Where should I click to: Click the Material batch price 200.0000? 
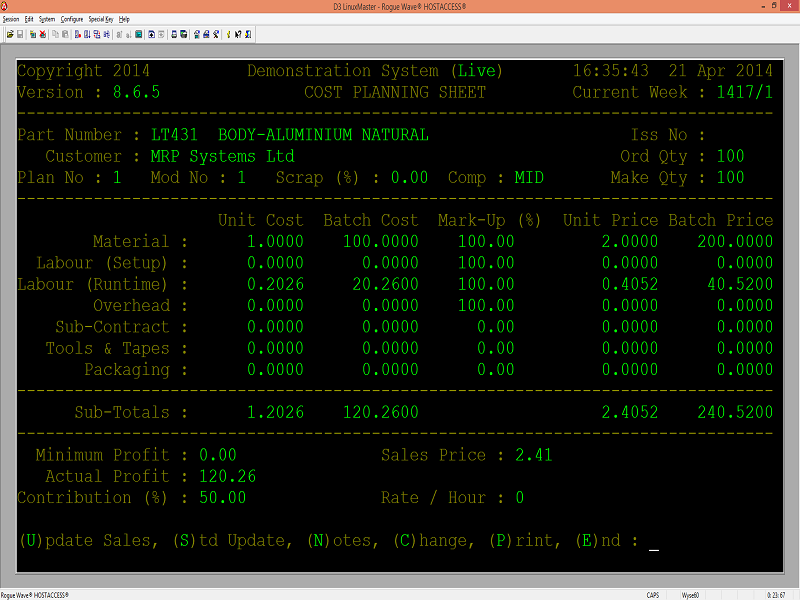click(x=735, y=241)
